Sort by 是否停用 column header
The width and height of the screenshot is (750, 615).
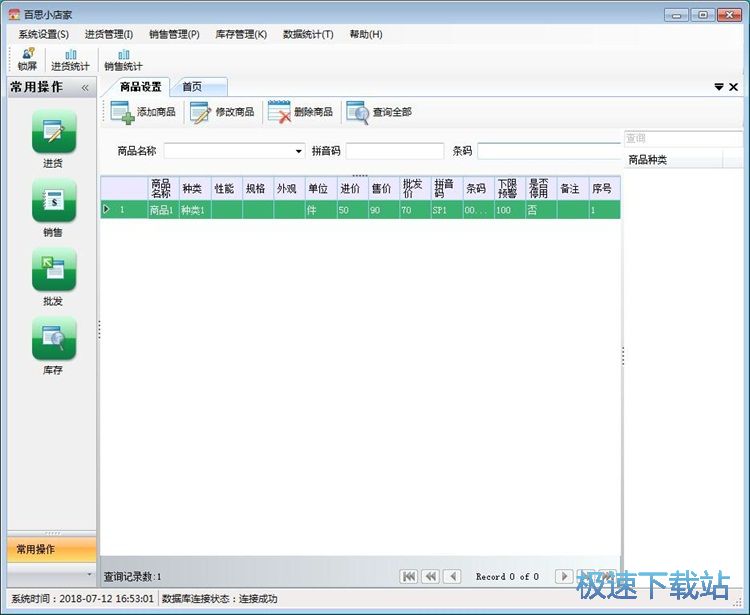tap(541, 188)
